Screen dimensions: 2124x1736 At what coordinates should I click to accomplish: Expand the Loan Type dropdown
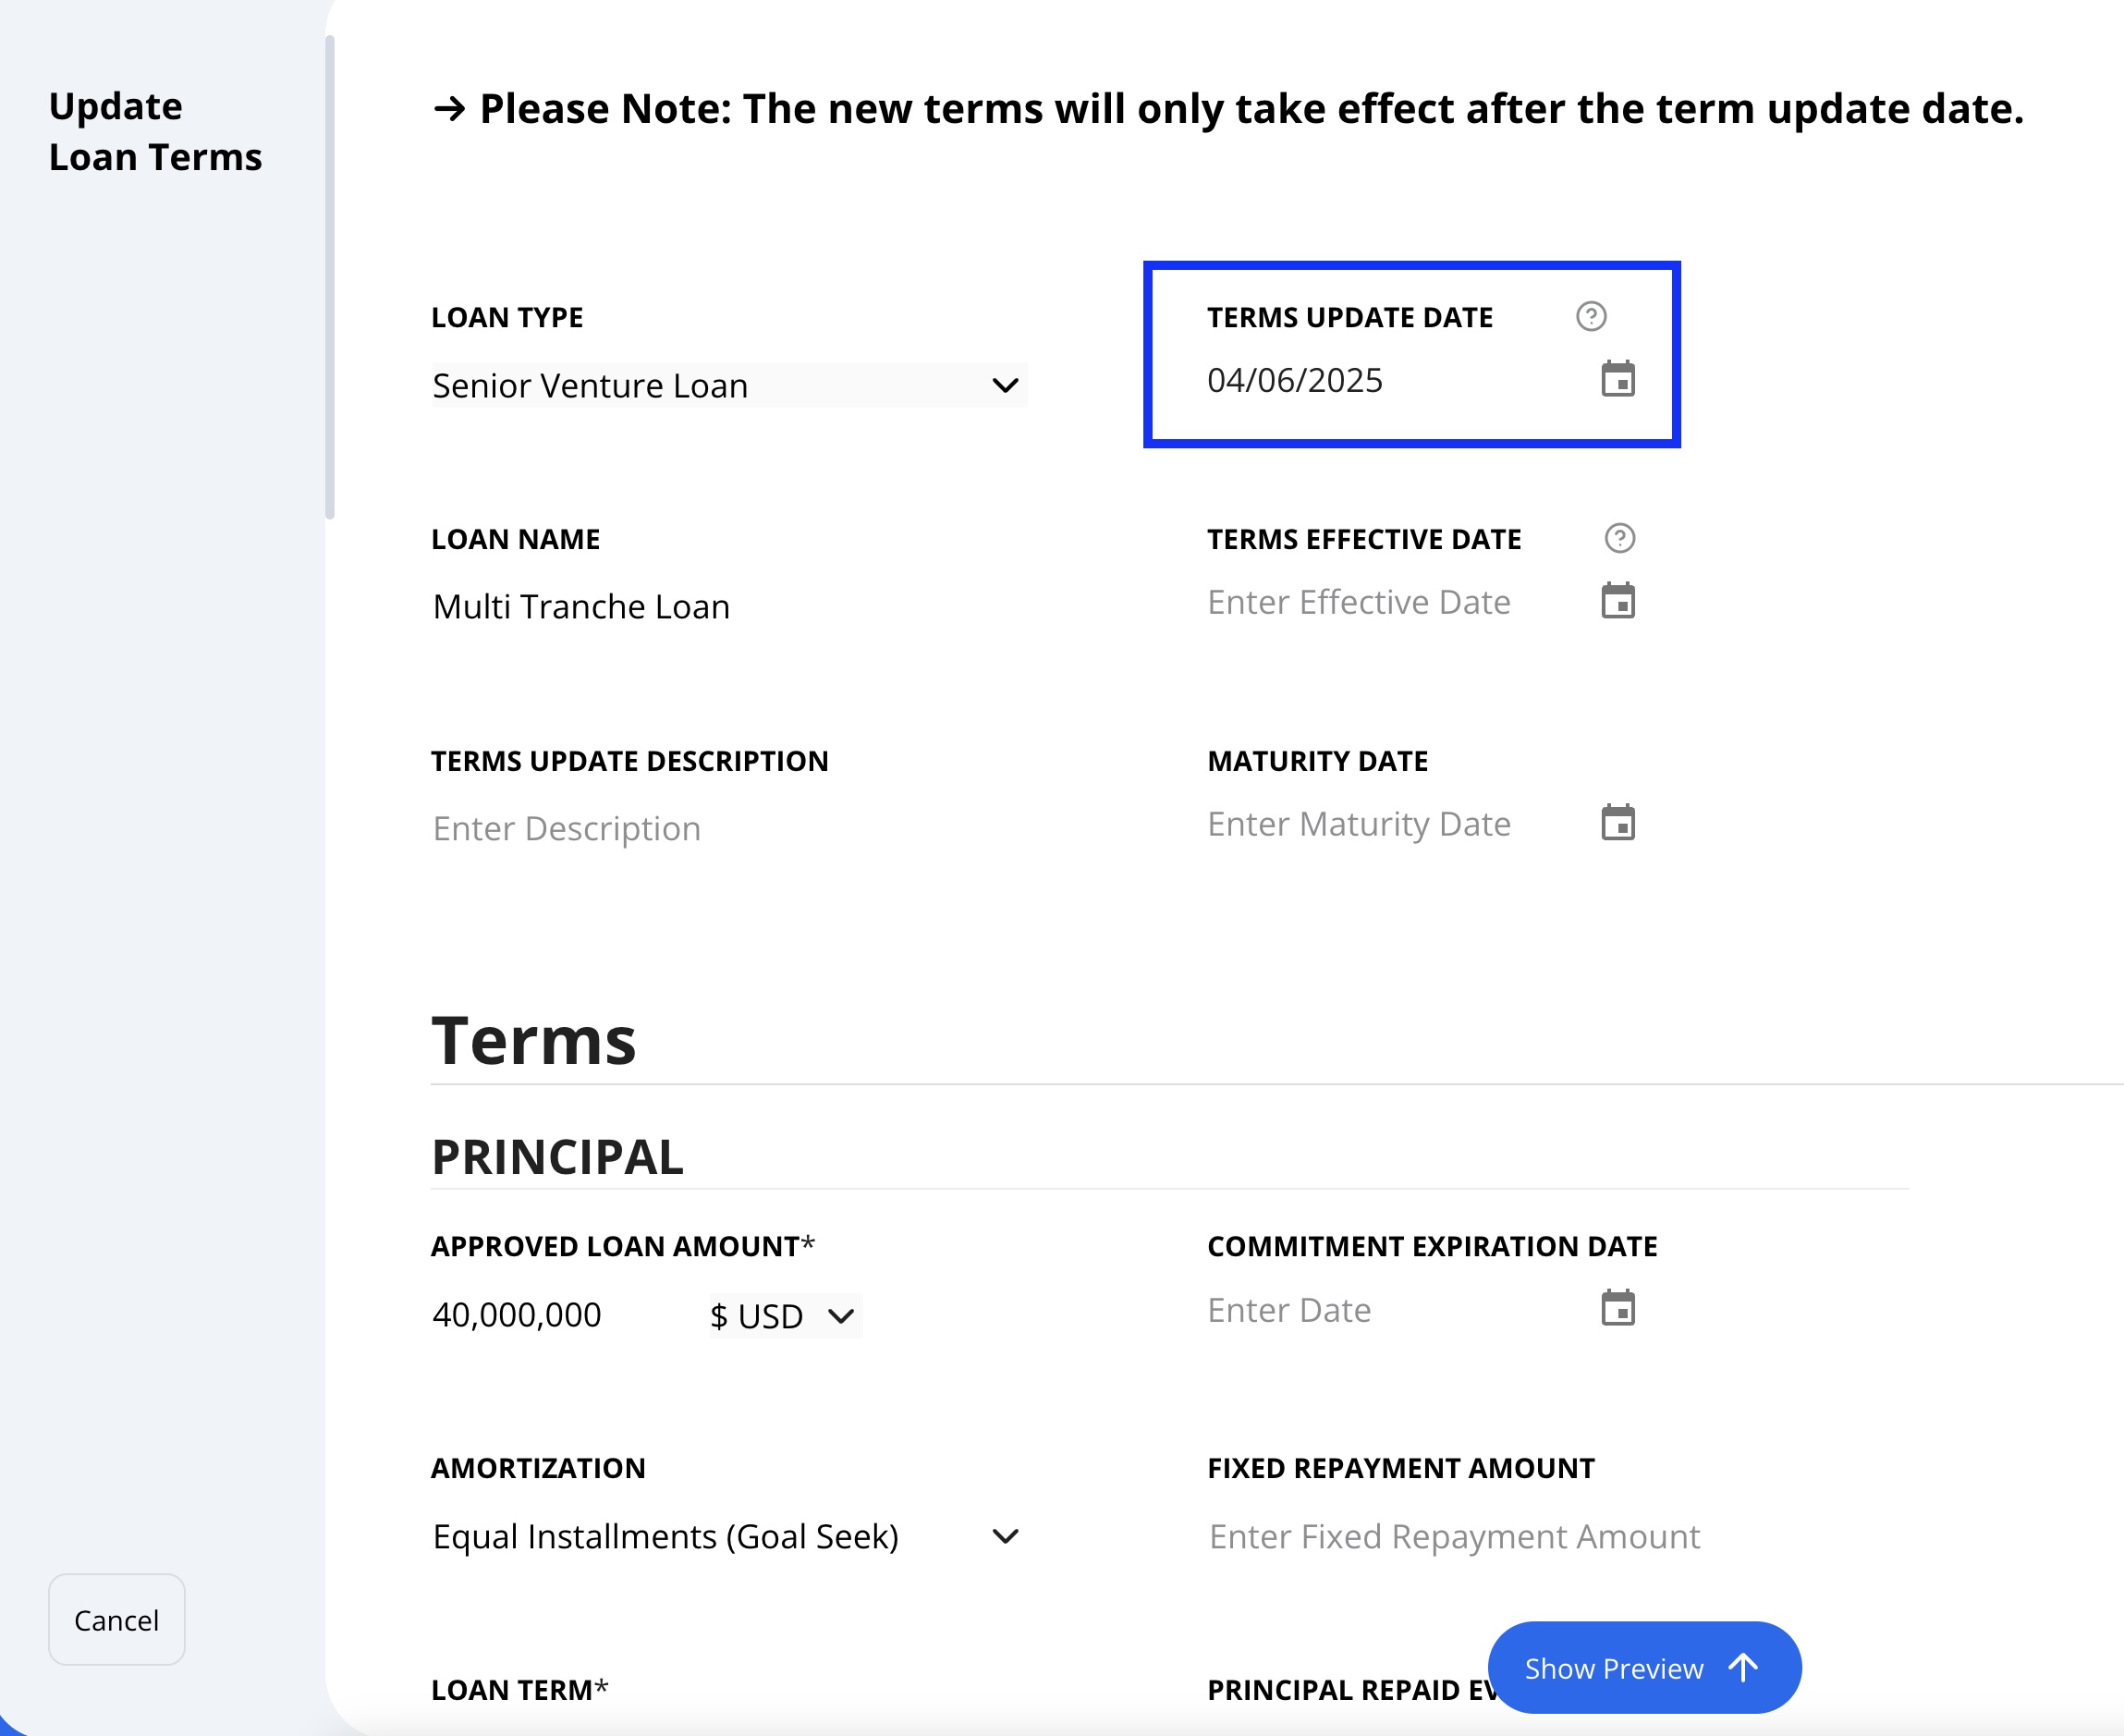click(x=729, y=386)
